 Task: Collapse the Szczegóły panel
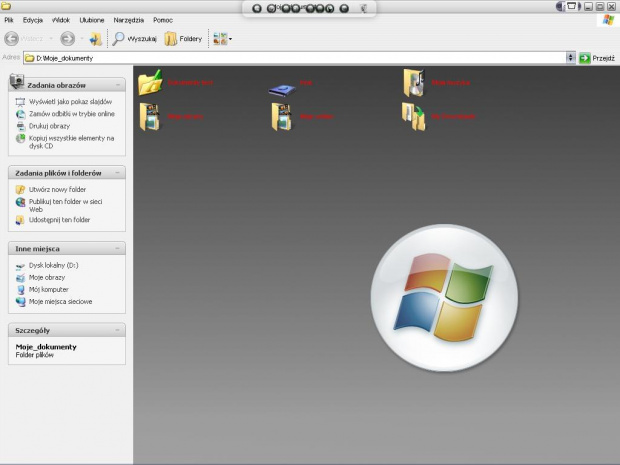tap(118, 330)
